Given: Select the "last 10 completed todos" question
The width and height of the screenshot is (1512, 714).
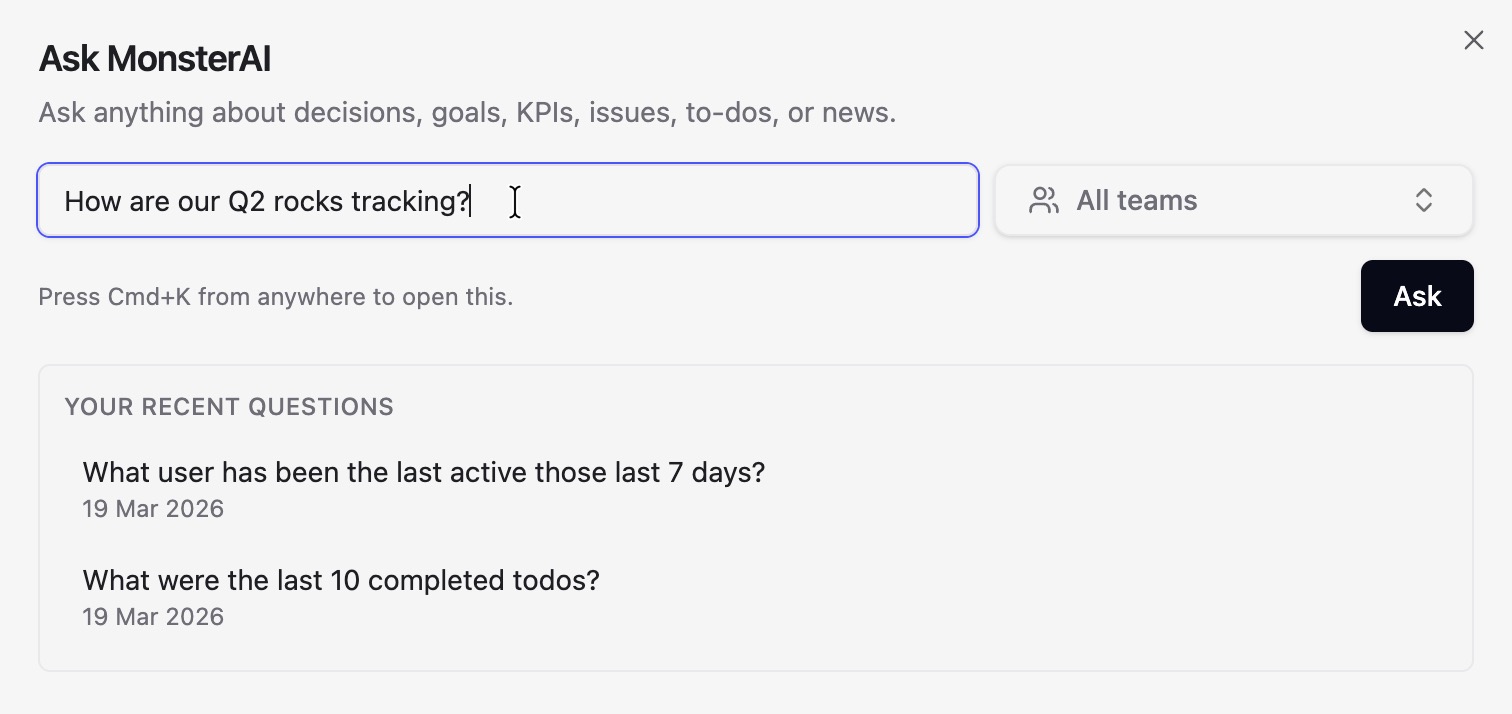Looking at the screenshot, I should [x=341, y=580].
